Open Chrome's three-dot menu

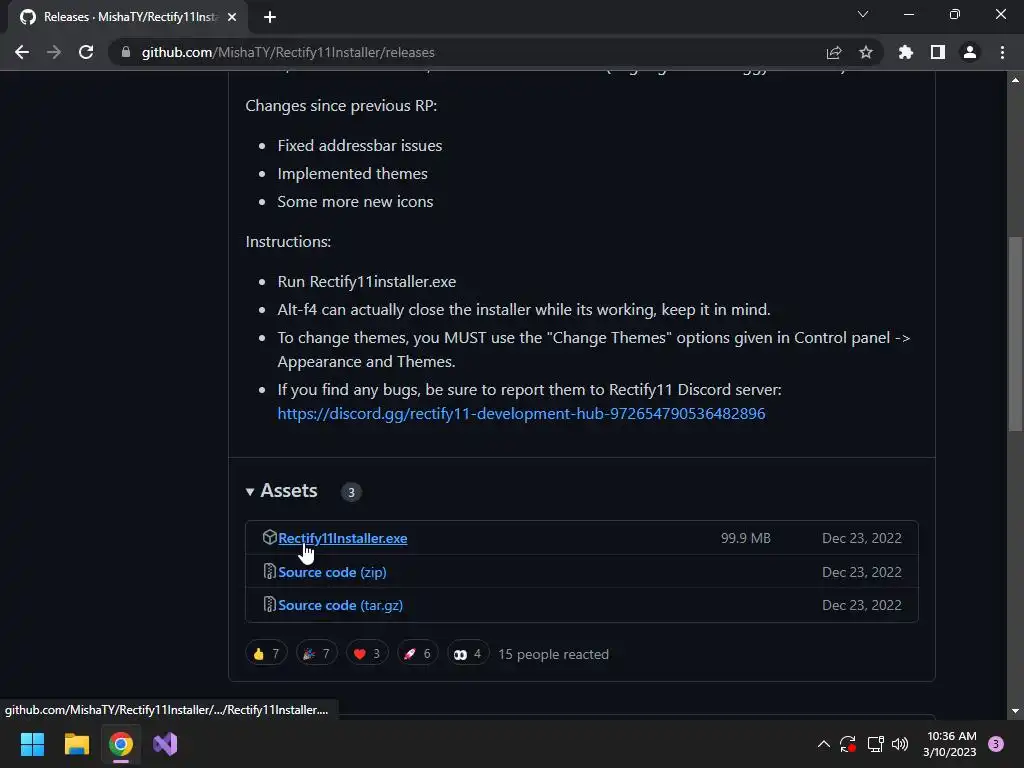tap(1002, 52)
